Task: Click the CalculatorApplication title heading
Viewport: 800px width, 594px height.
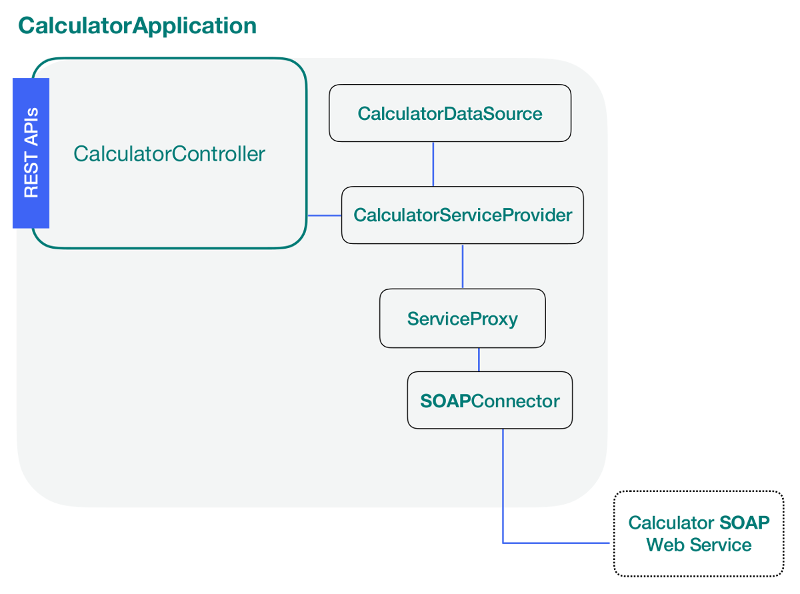Action: (x=137, y=26)
